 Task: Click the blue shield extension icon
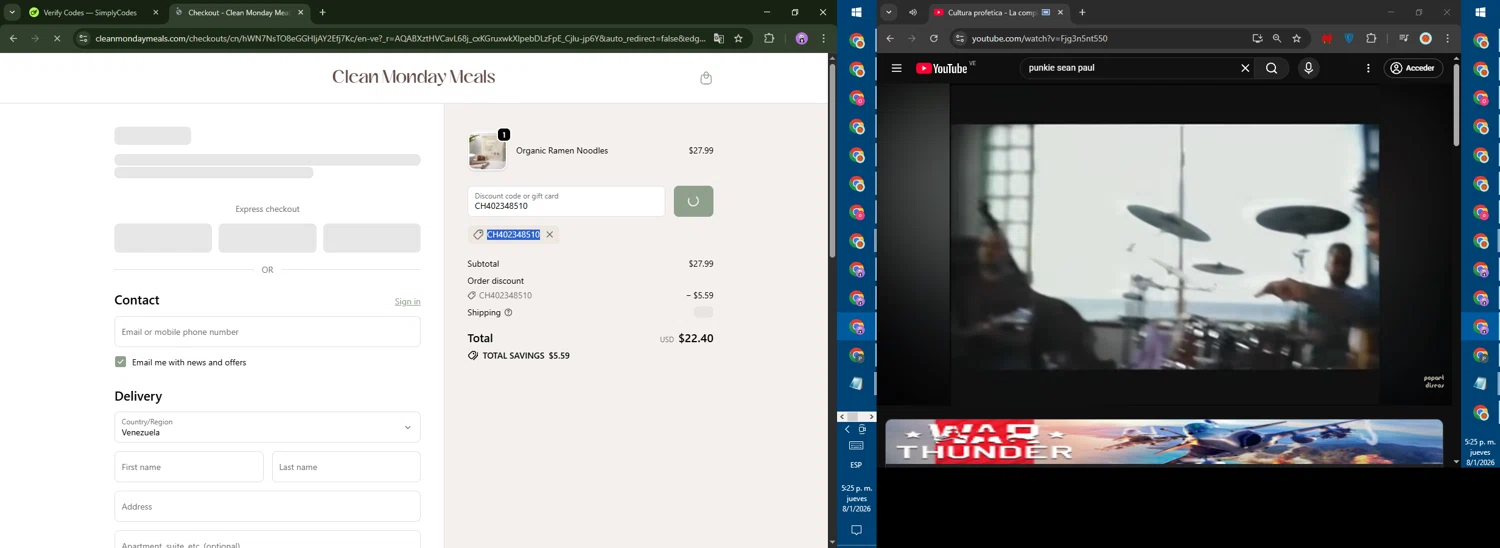(1349, 39)
